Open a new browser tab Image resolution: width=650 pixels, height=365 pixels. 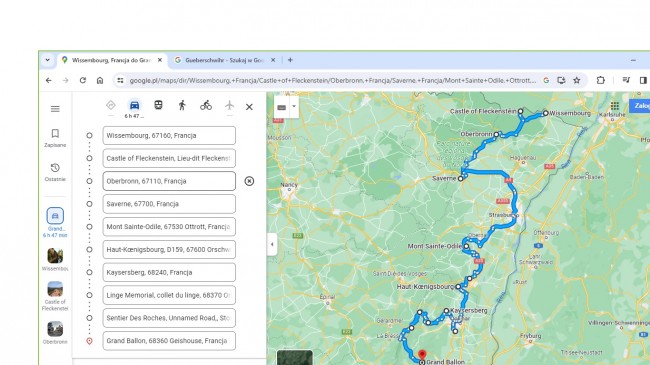coord(290,60)
